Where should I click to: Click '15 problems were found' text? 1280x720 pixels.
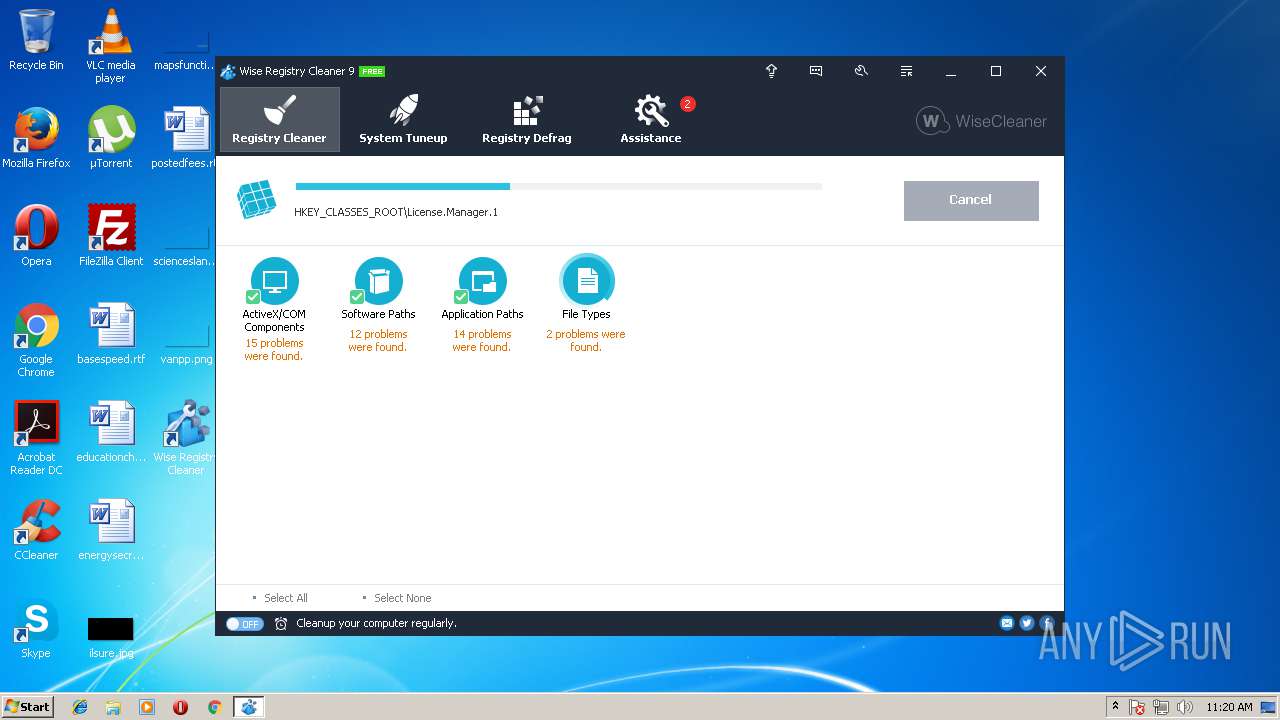(x=274, y=349)
